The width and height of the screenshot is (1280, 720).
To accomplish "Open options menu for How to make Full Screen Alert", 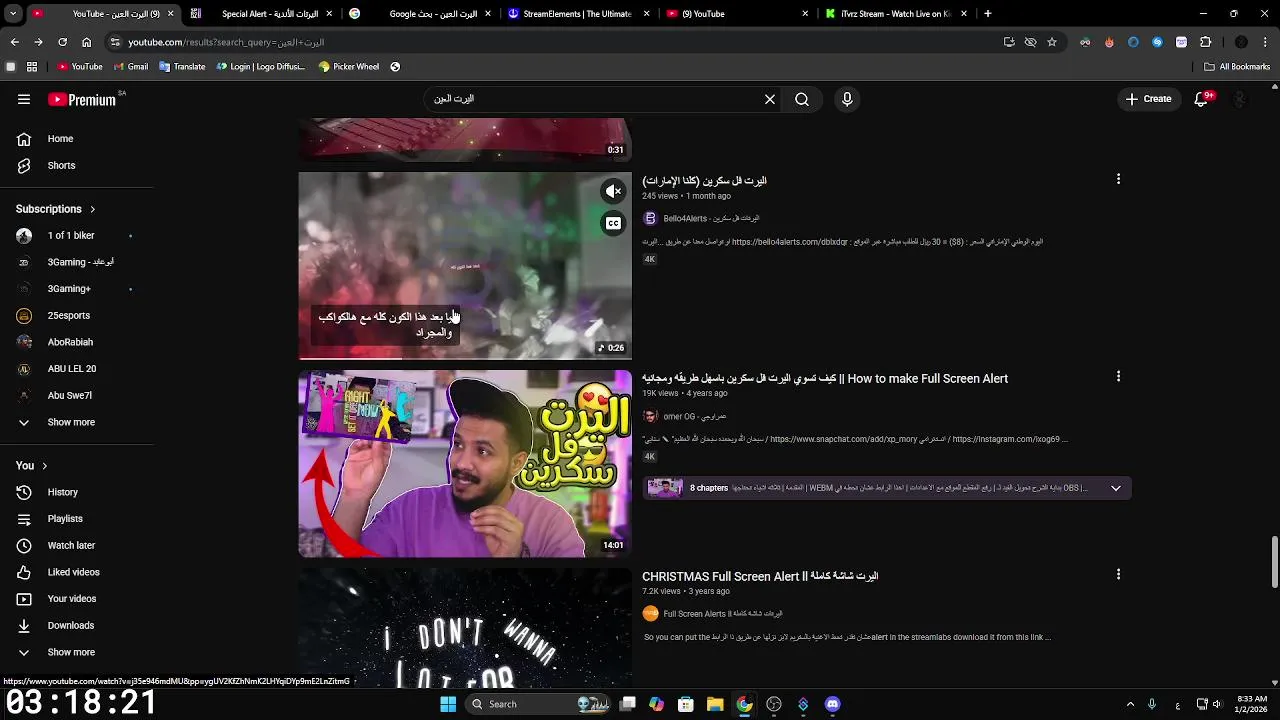I will click(x=1118, y=377).
